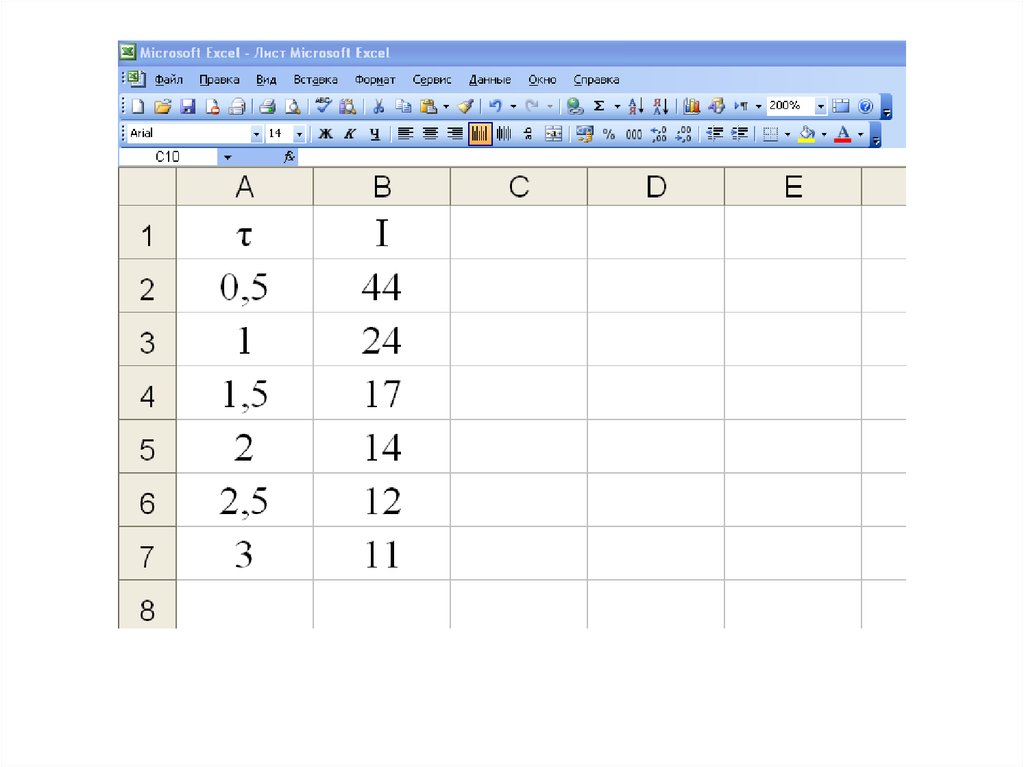Viewport: 1024px width, 767px height.
Task: Sort descending Я to А
Action: pos(660,106)
